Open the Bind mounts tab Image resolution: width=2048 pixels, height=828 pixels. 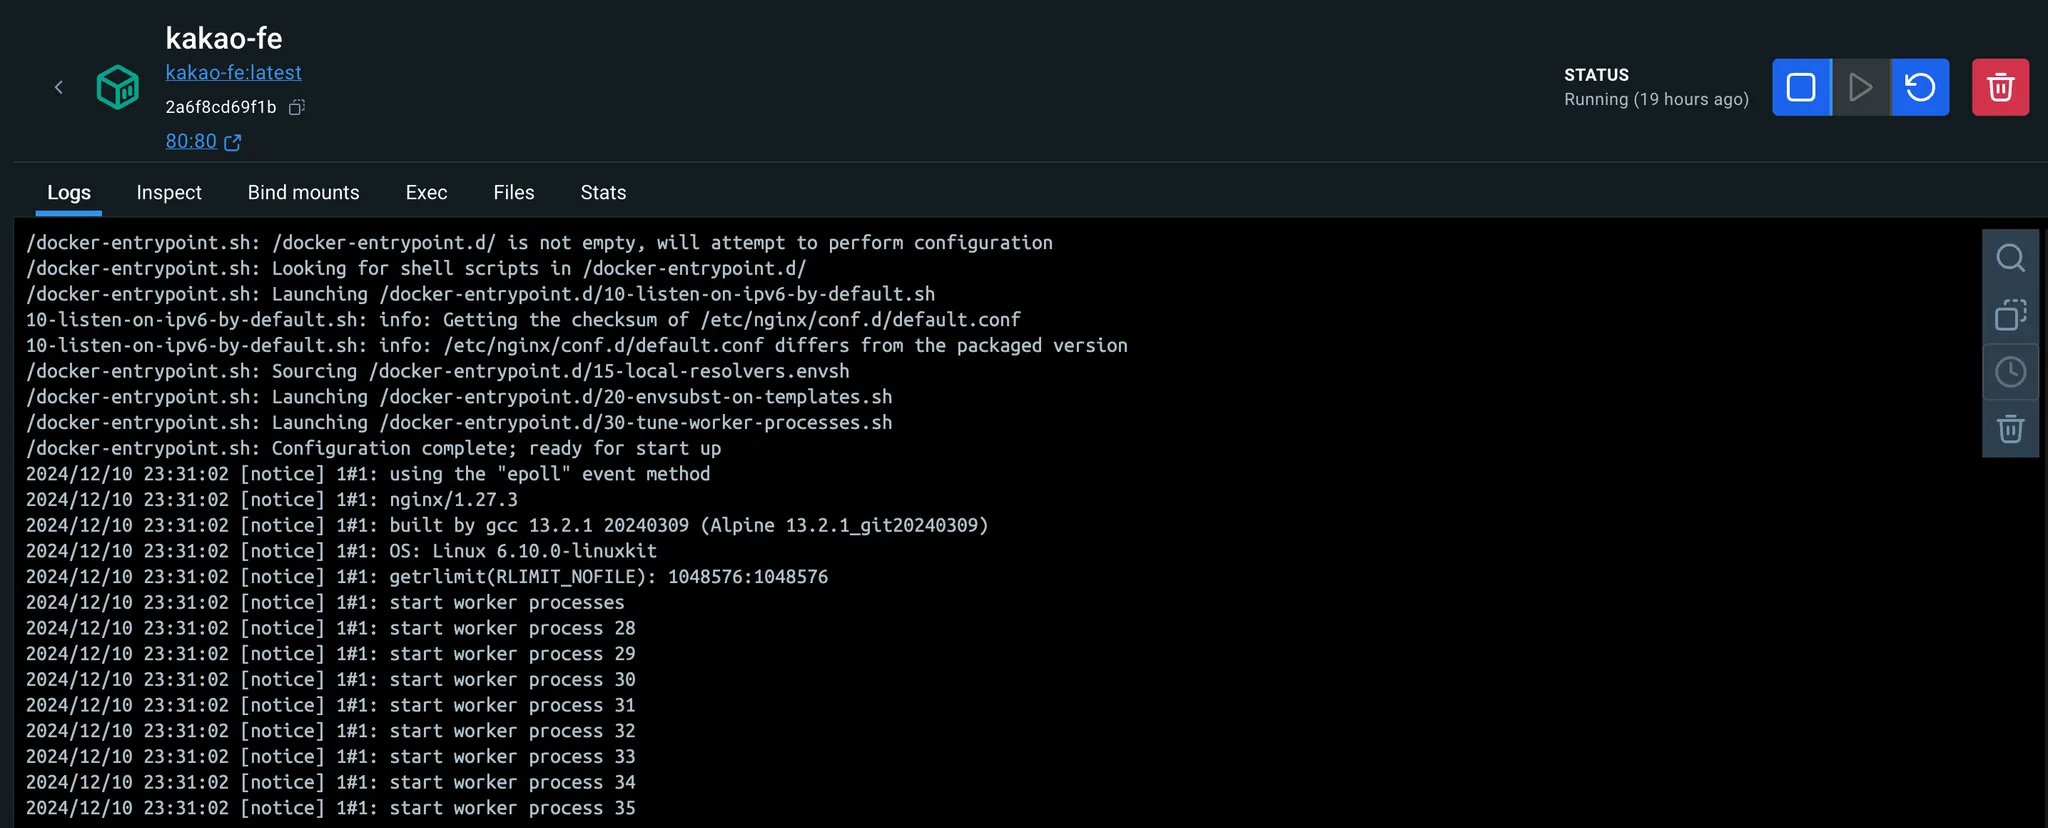303,192
